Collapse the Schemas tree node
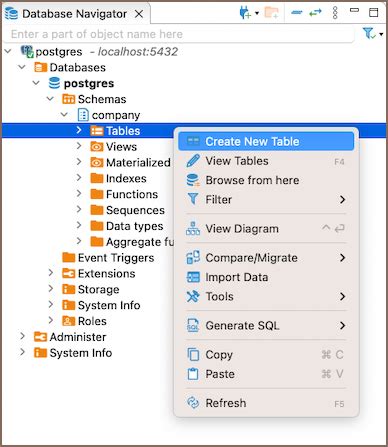Screen dimensions: 388x447 (50, 99)
